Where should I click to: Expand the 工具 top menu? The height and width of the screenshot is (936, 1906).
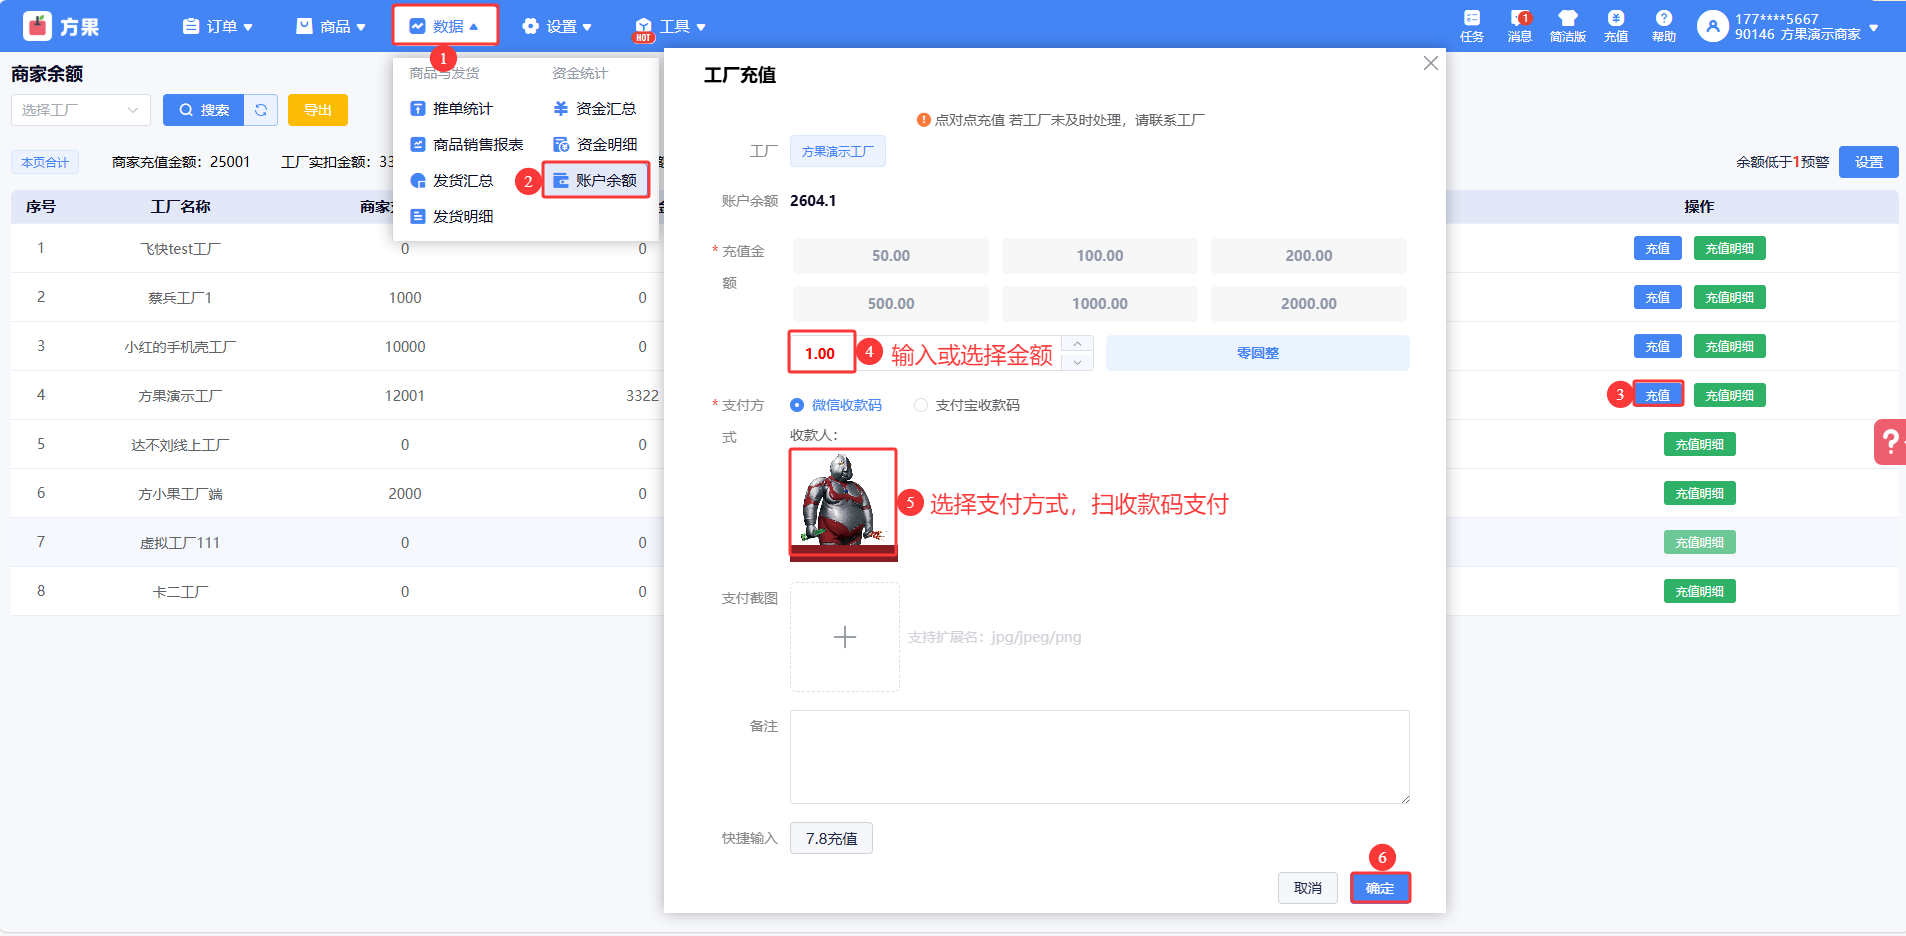click(x=671, y=26)
